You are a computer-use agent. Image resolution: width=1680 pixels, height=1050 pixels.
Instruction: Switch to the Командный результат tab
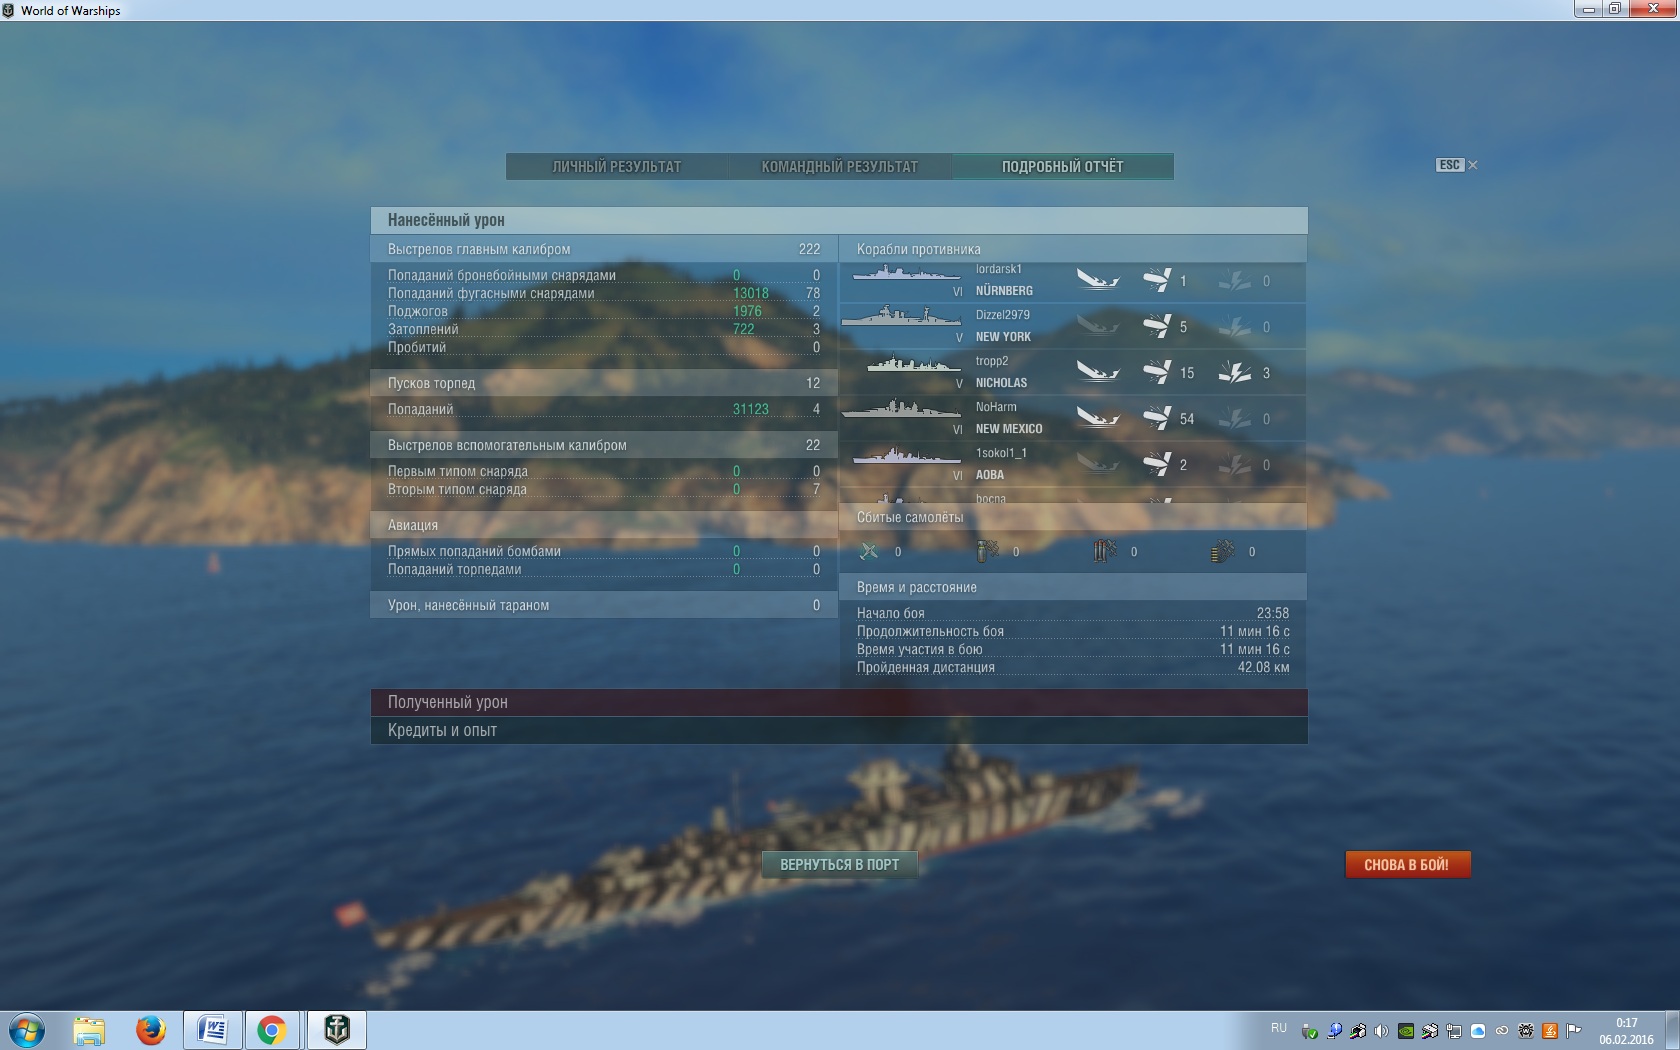point(840,167)
